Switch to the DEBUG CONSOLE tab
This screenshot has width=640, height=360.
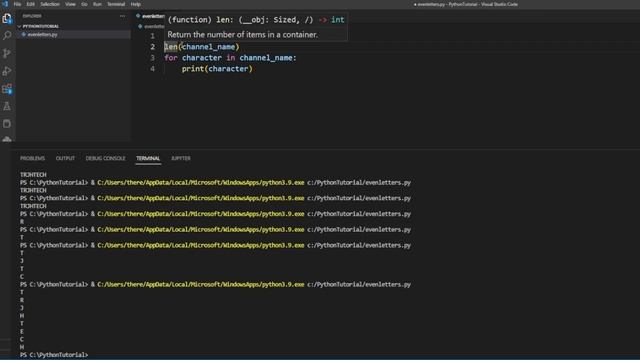(x=105, y=158)
